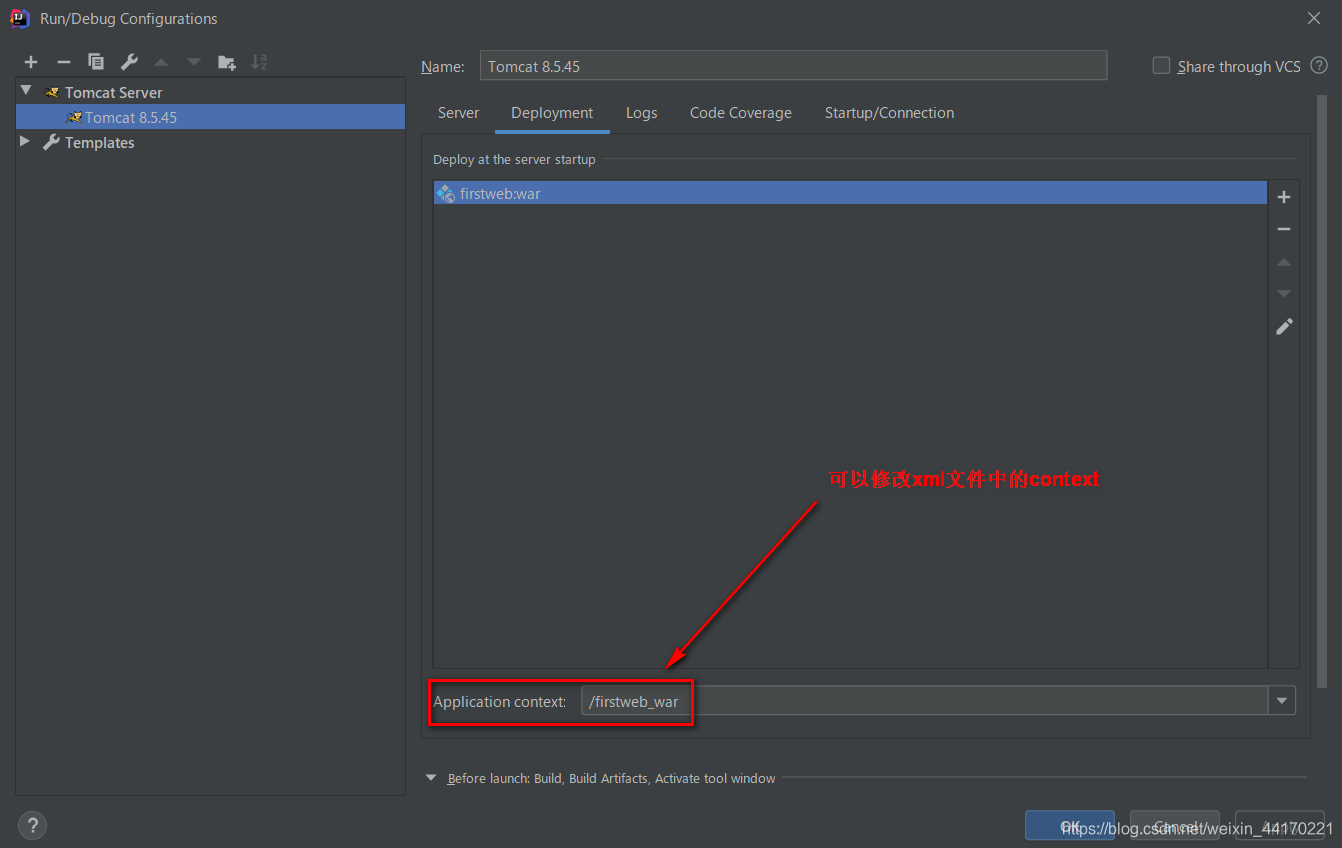Click the Application context text field

pyautogui.click(x=925, y=701)
